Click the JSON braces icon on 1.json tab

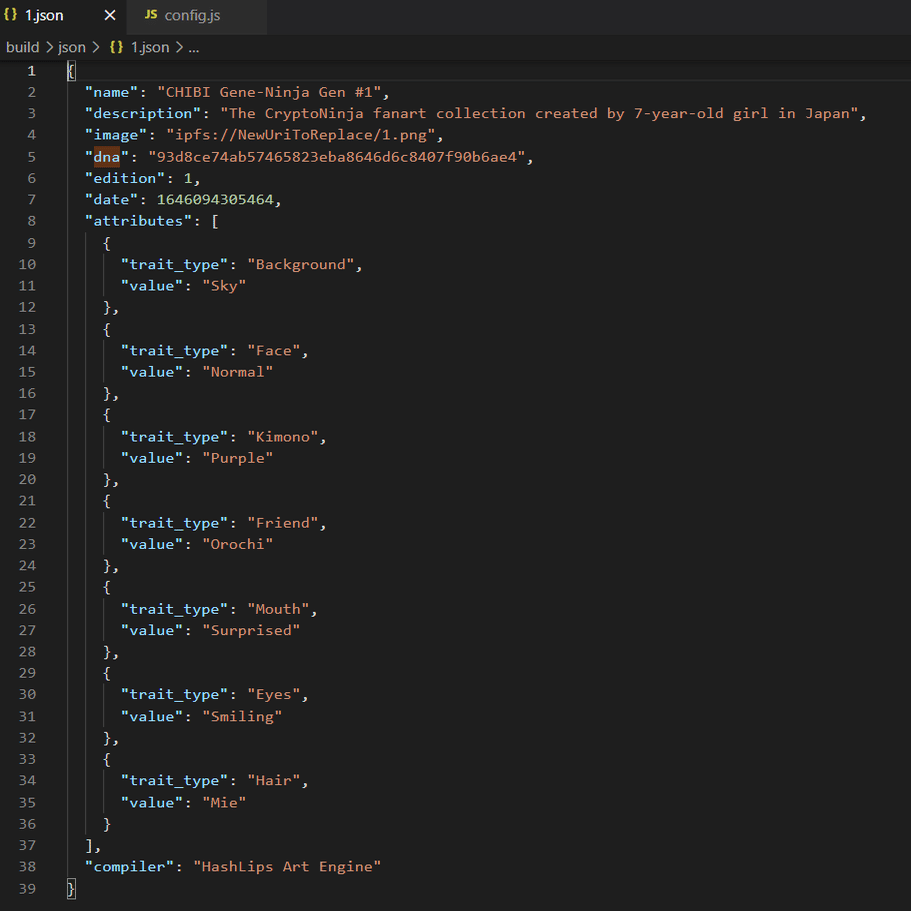[x=10, y=15]
